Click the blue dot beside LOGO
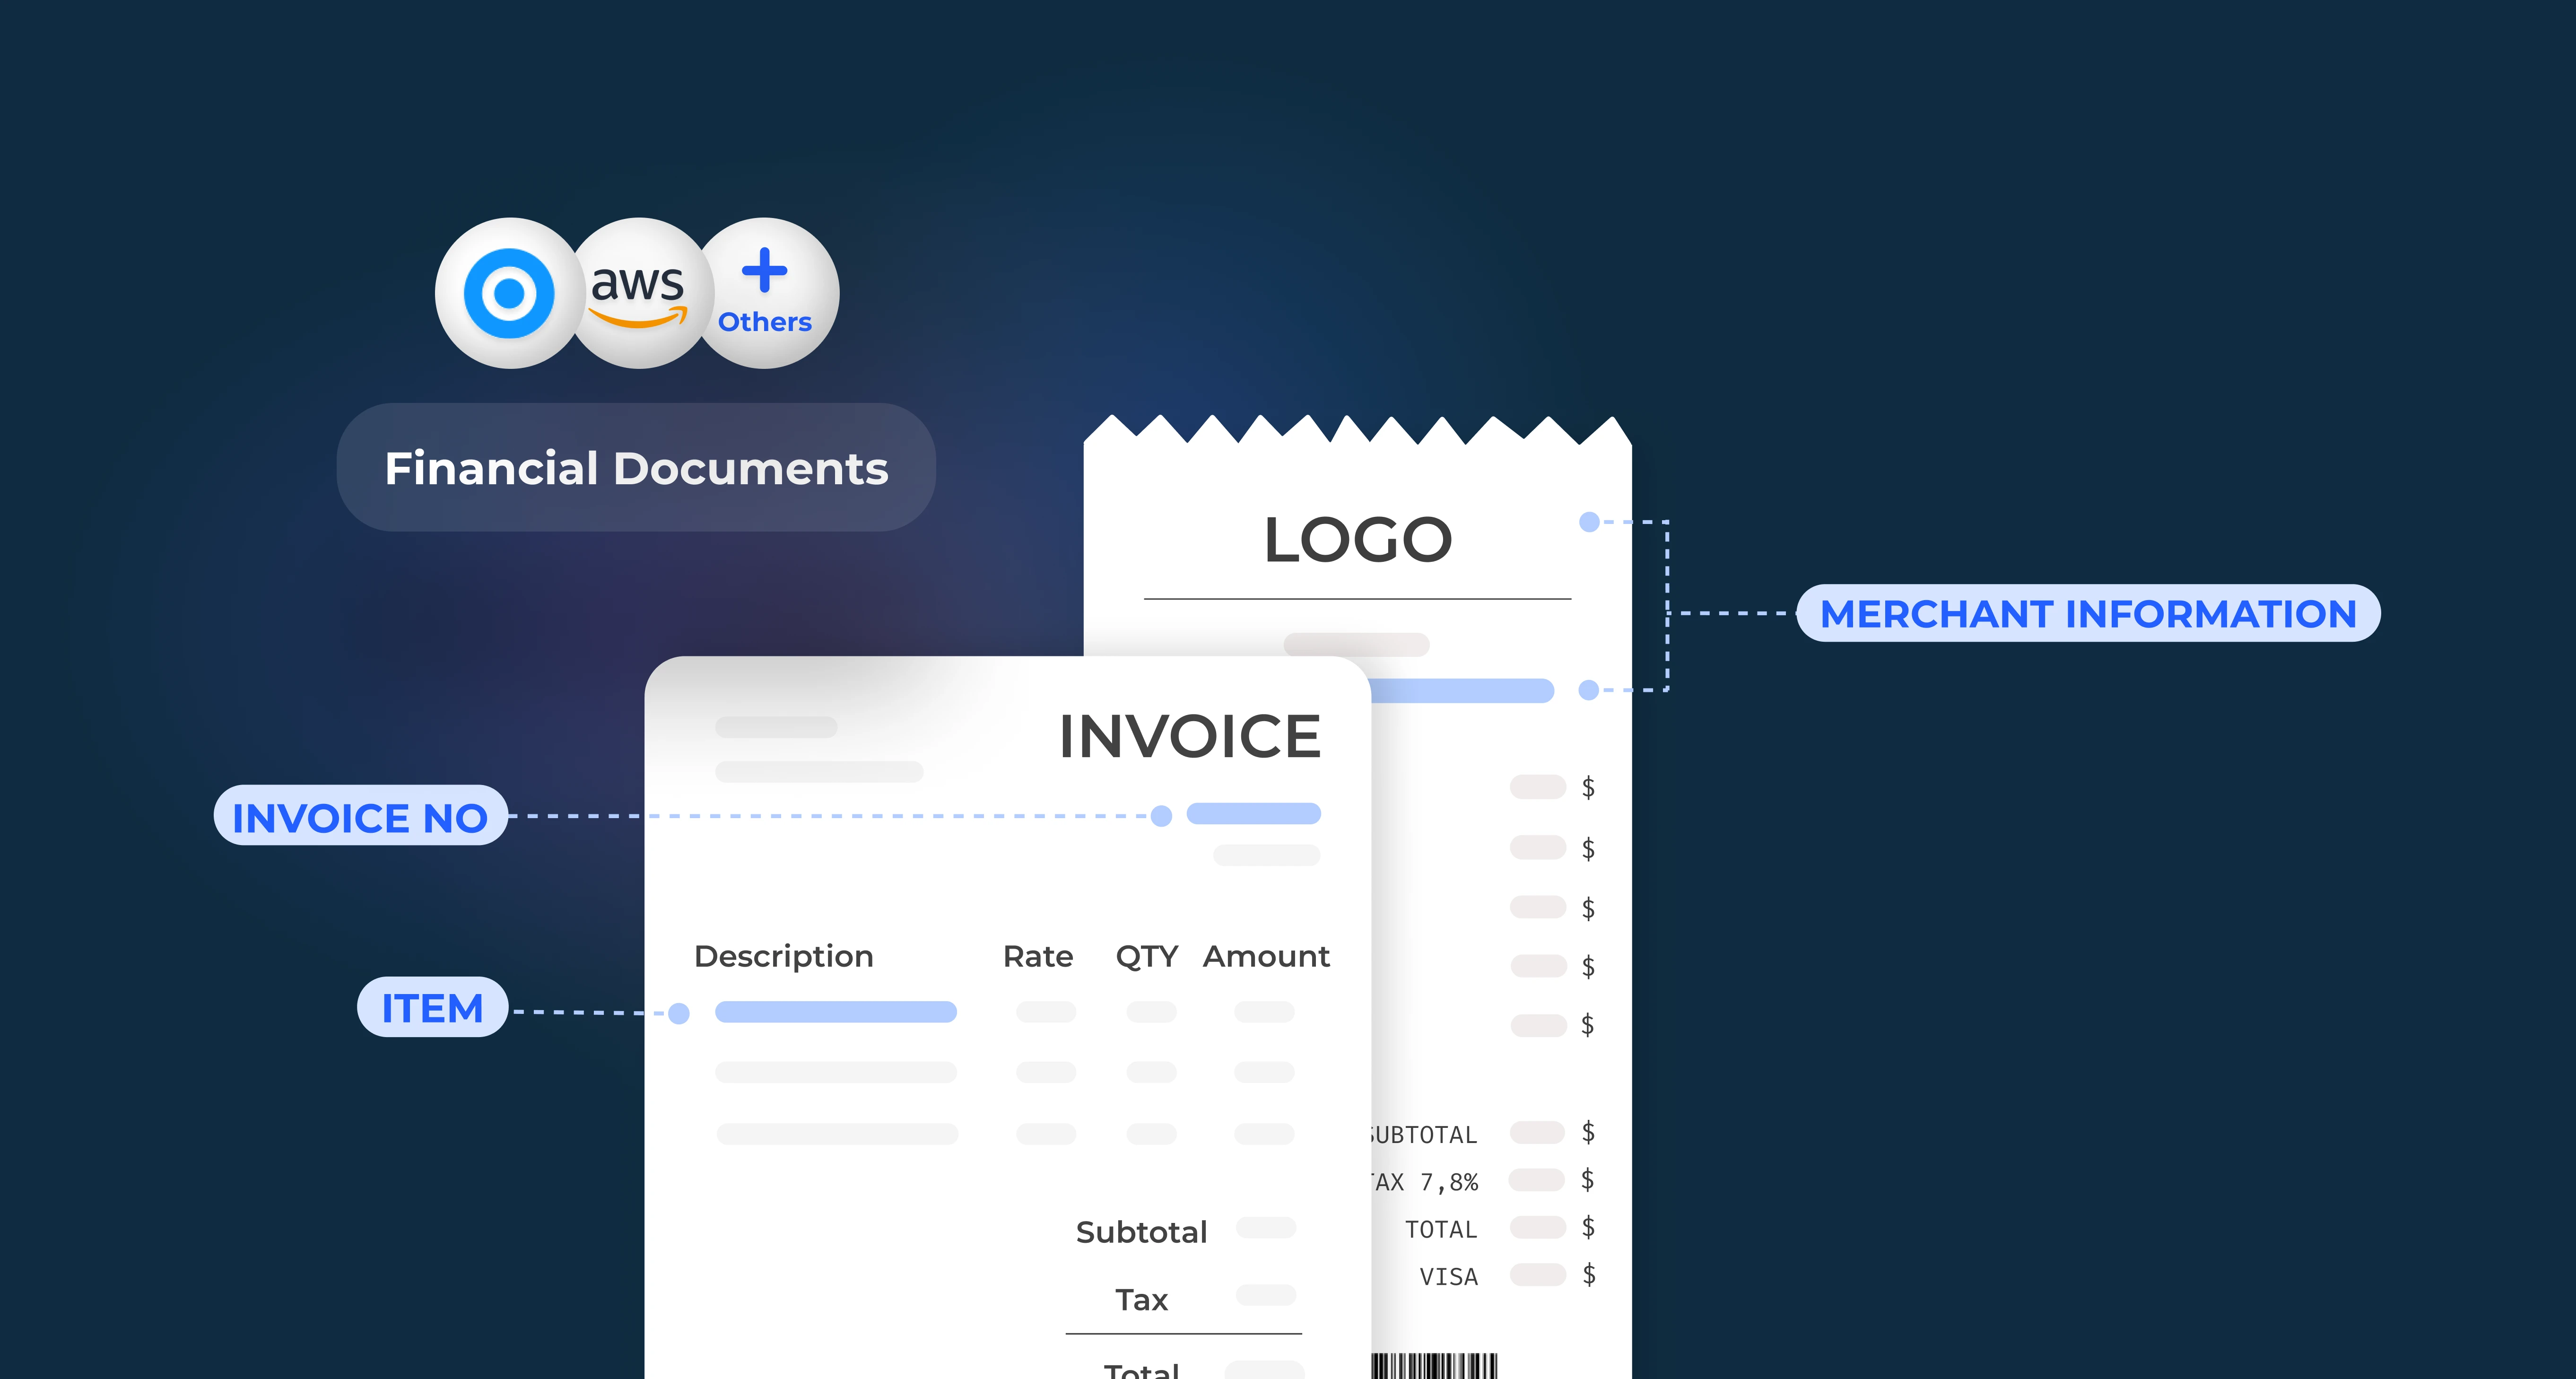This screenshot has height=1379, width=2576. point(1589,521)
